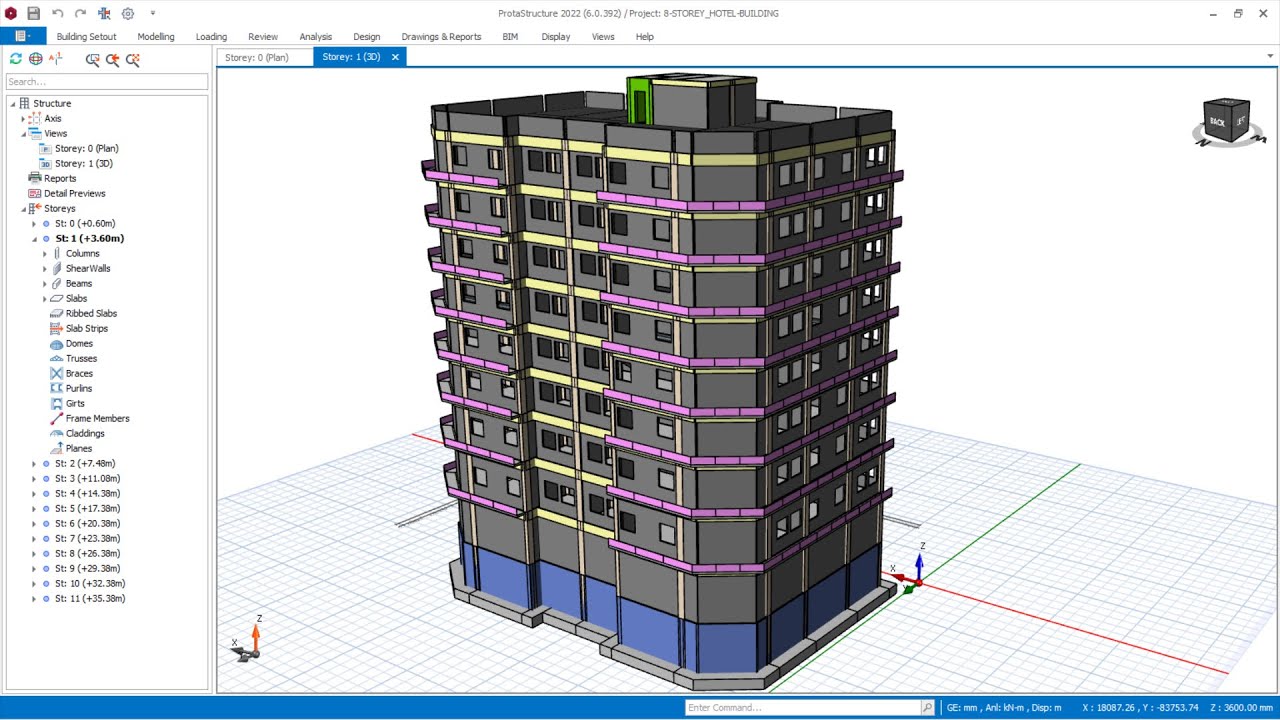Click the third magnifier icon with cross

point(132,59)
